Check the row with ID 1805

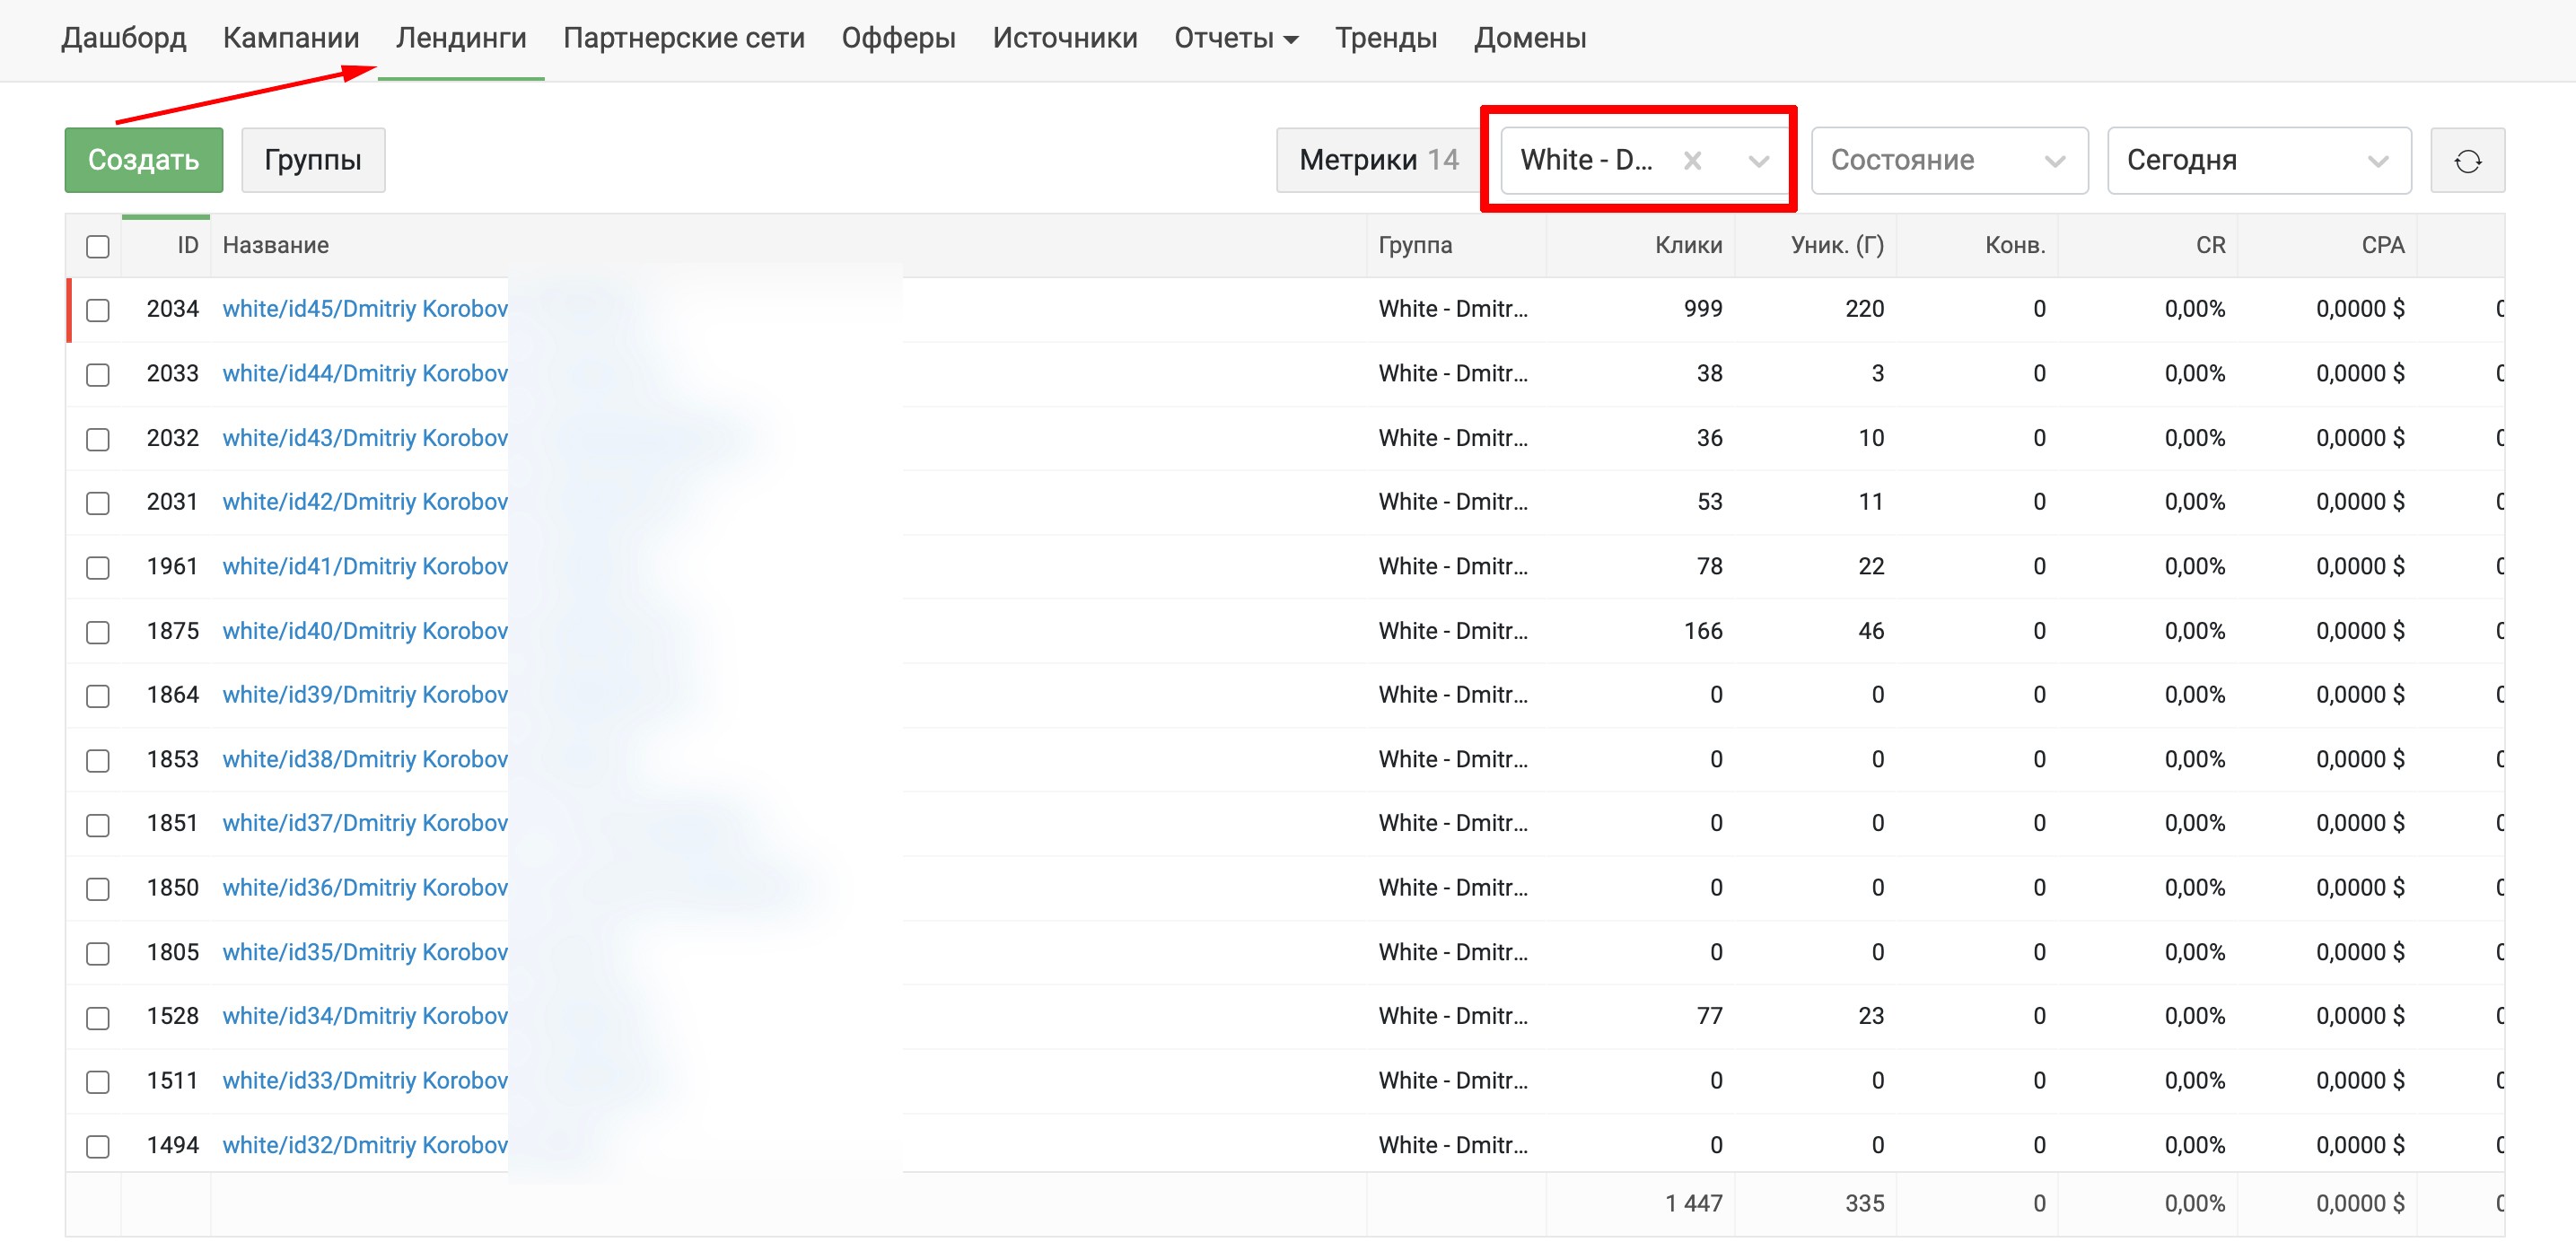(x=98, y=953)
